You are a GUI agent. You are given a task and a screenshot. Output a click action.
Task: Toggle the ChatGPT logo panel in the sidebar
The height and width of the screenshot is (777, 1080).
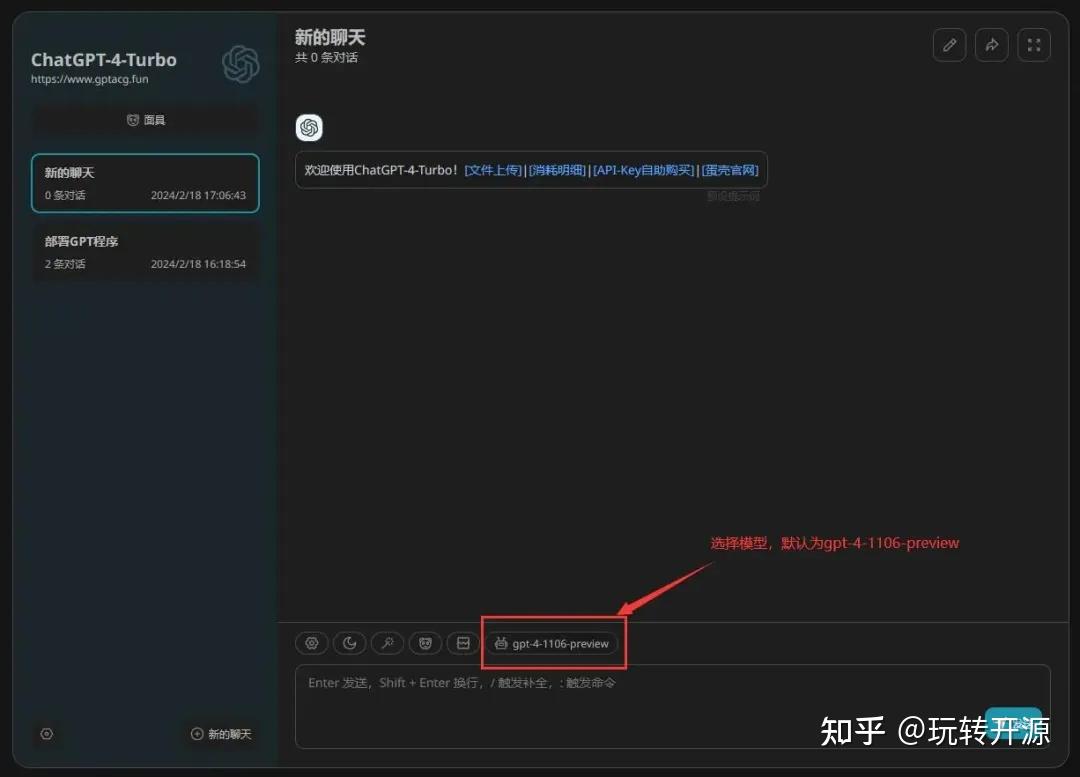coord(240,62)
